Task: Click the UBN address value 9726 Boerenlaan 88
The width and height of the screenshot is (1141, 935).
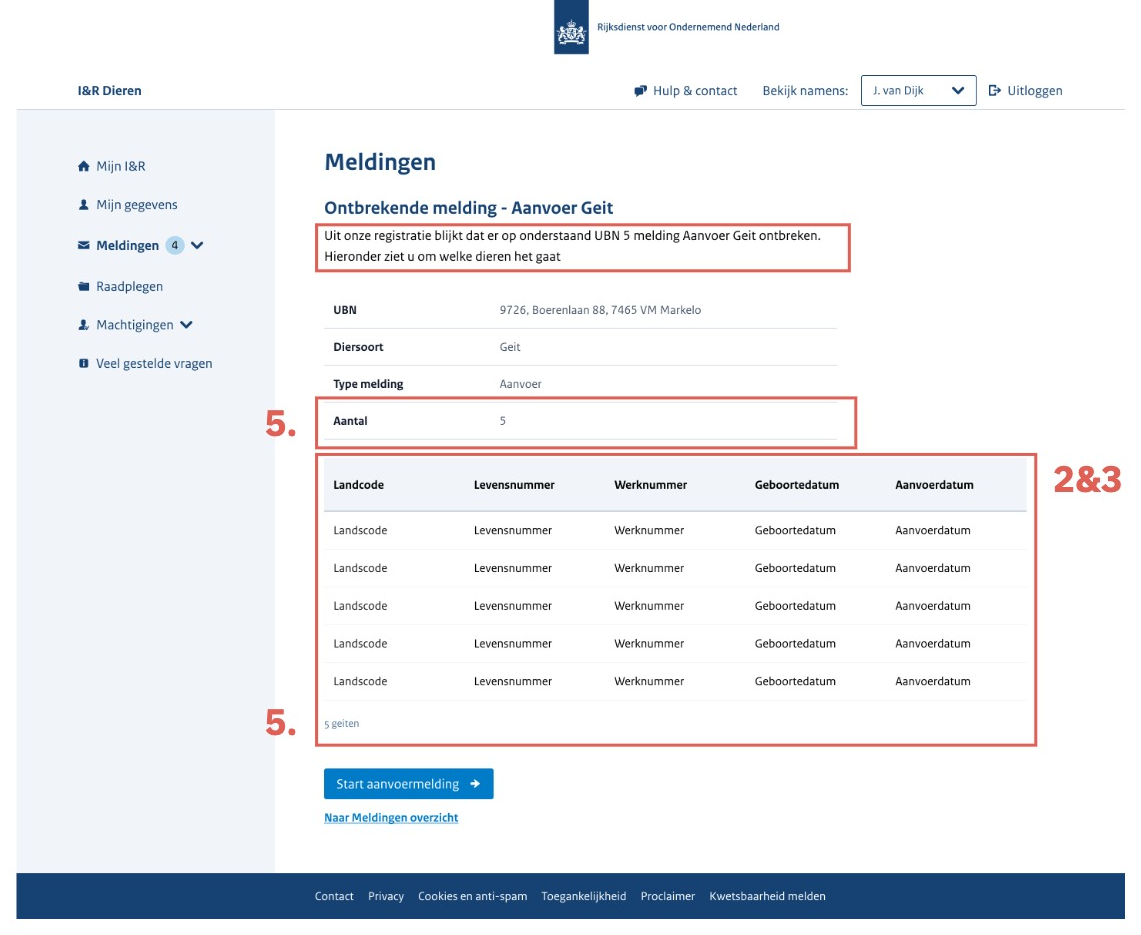Action: click(x=600, y=310)
